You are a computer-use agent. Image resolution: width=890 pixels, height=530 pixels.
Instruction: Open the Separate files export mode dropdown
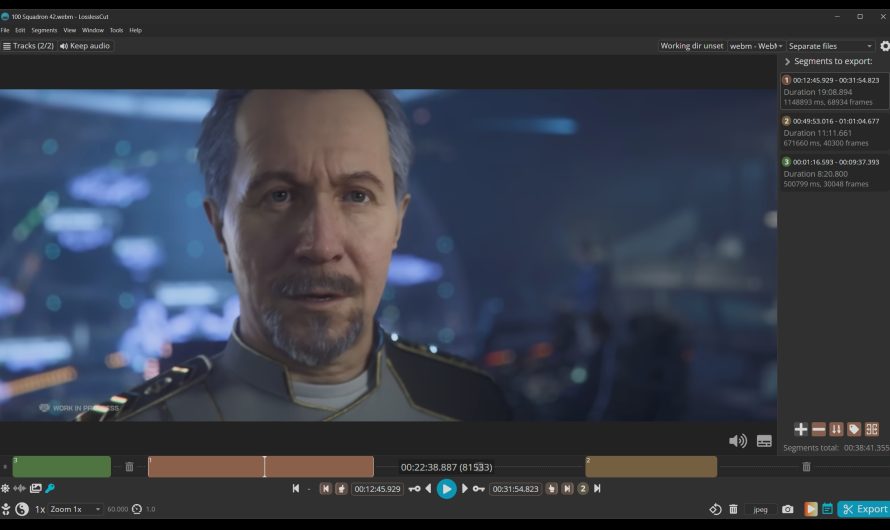click(x=830, y=46)
